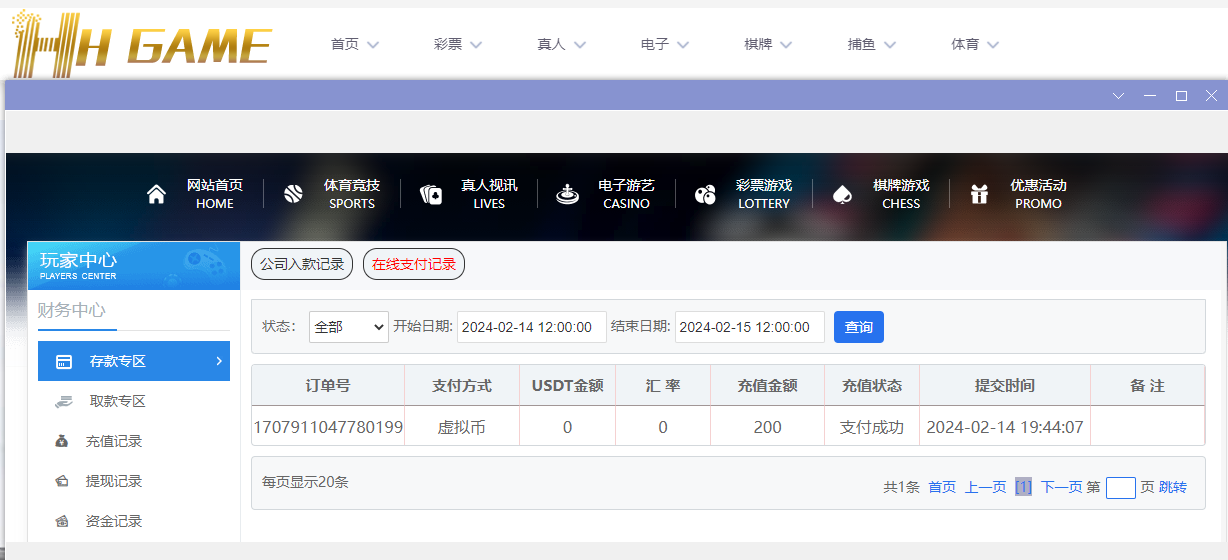This screenshot has width=1228, height=560.
Task: Open 真人视讯 LIVES section
Action: [489, 194]
